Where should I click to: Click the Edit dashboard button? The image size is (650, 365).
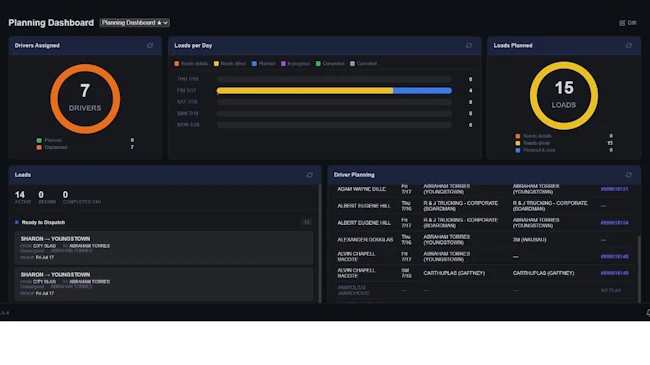628,23
